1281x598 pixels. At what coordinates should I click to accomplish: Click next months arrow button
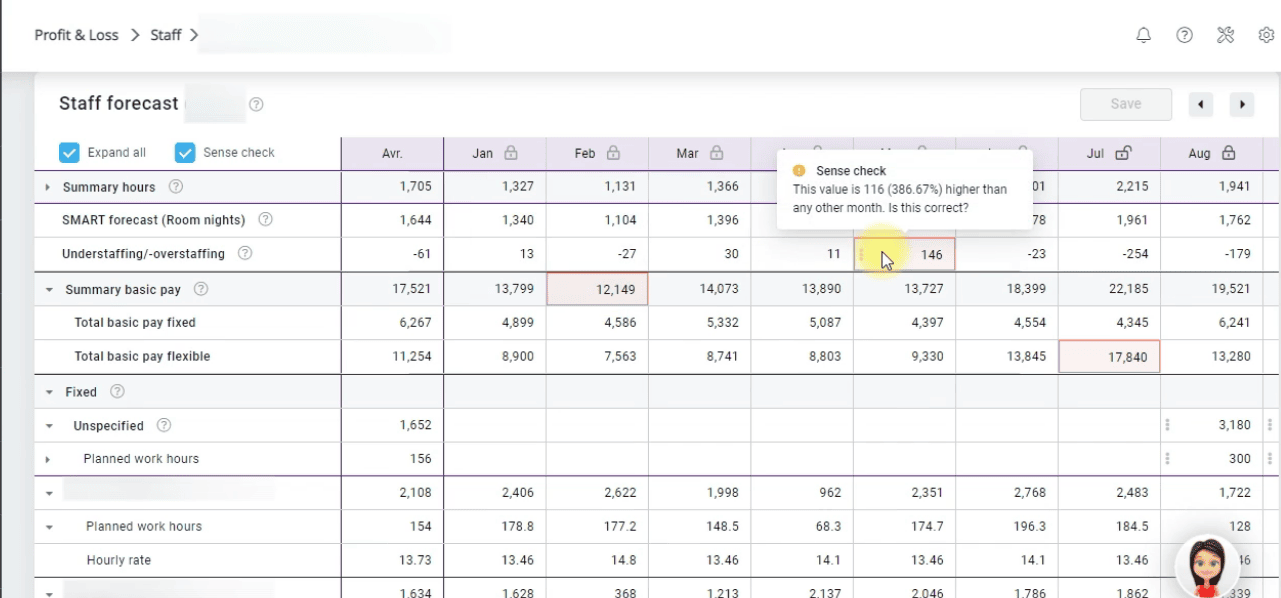[1241, 104]
